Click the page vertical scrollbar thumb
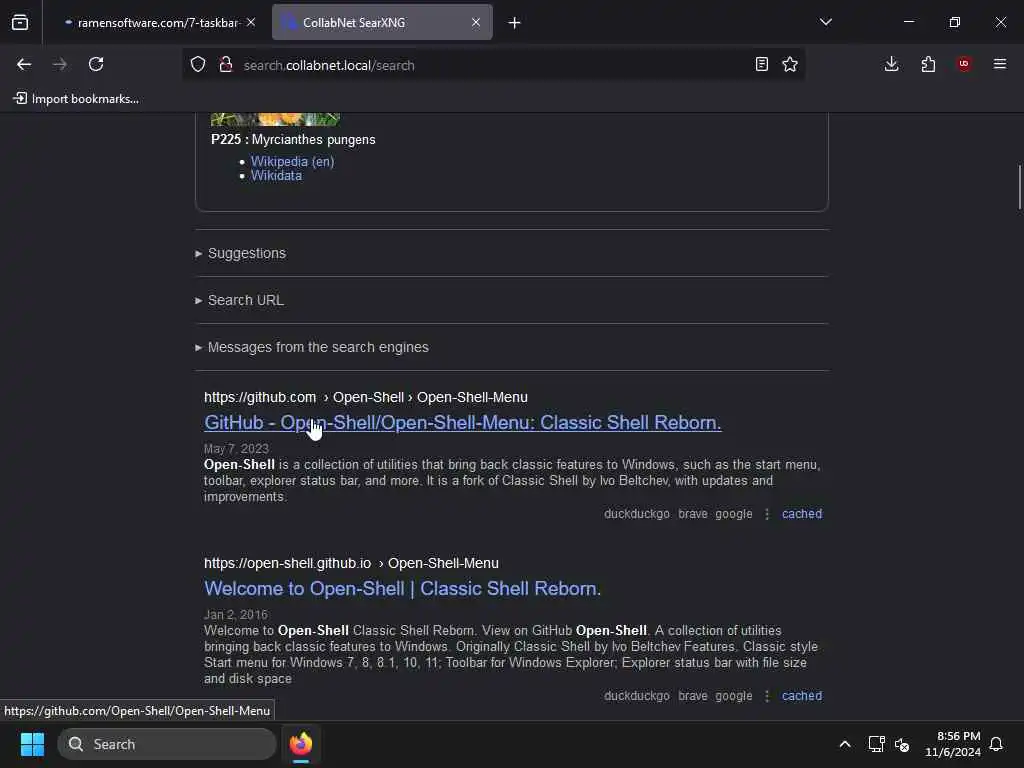The image size is (1024, 768). pos(1019,187)
